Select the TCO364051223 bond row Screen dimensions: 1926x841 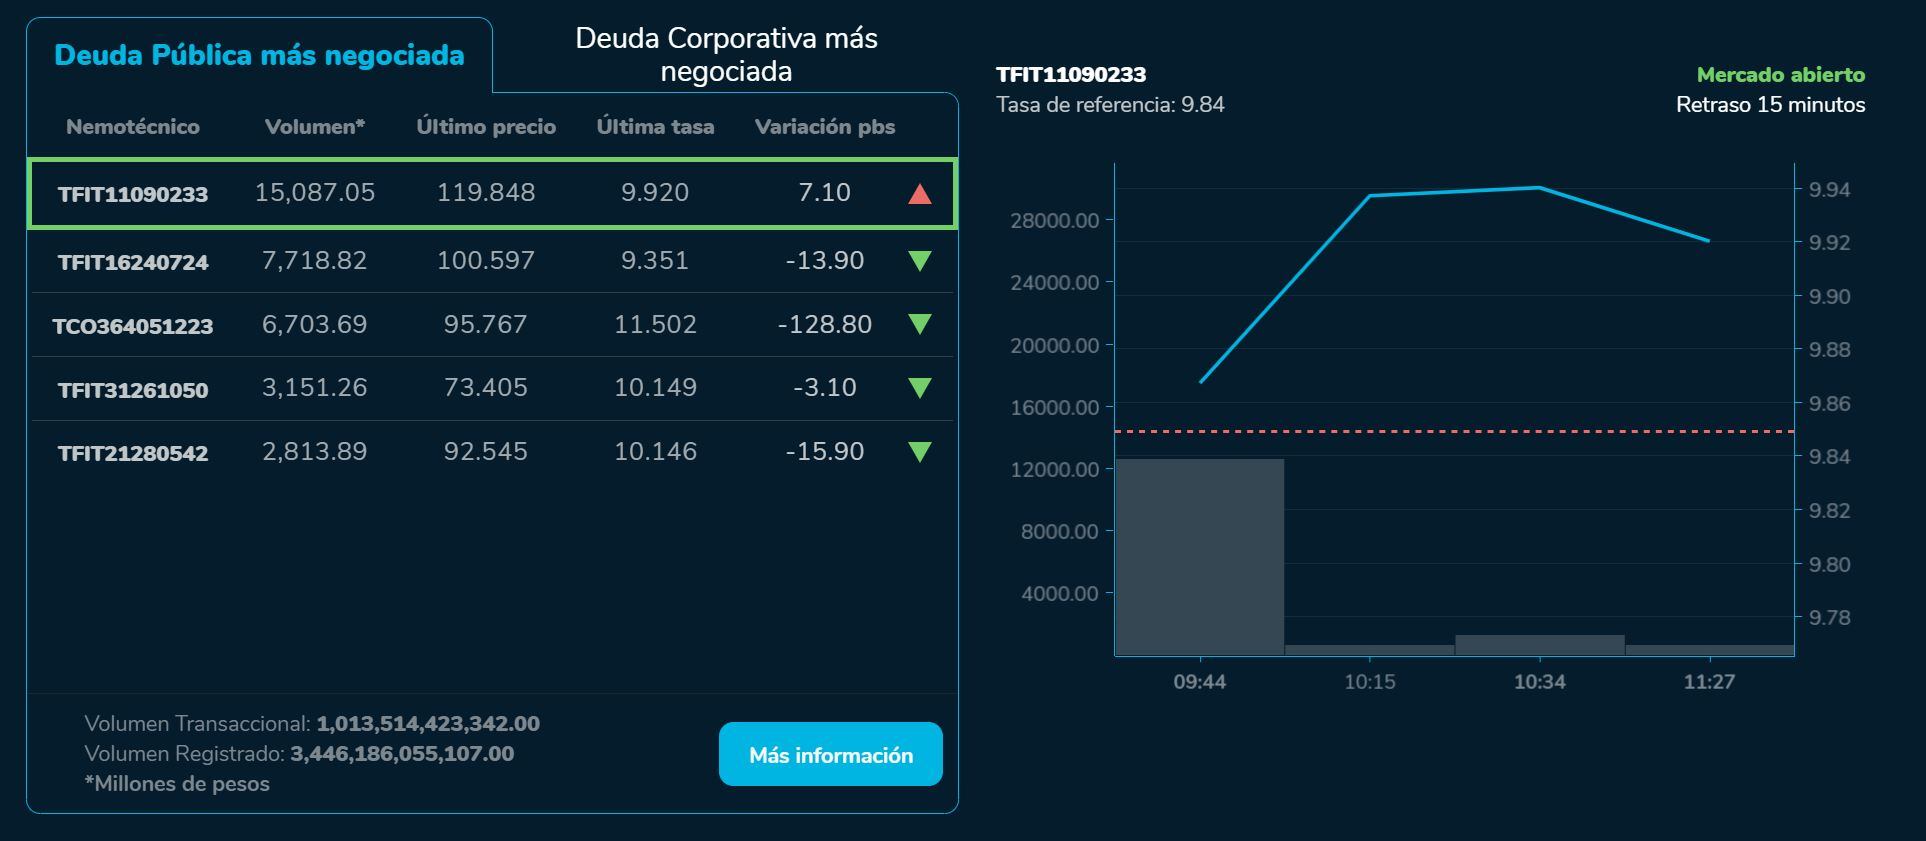tap(133, 326)
